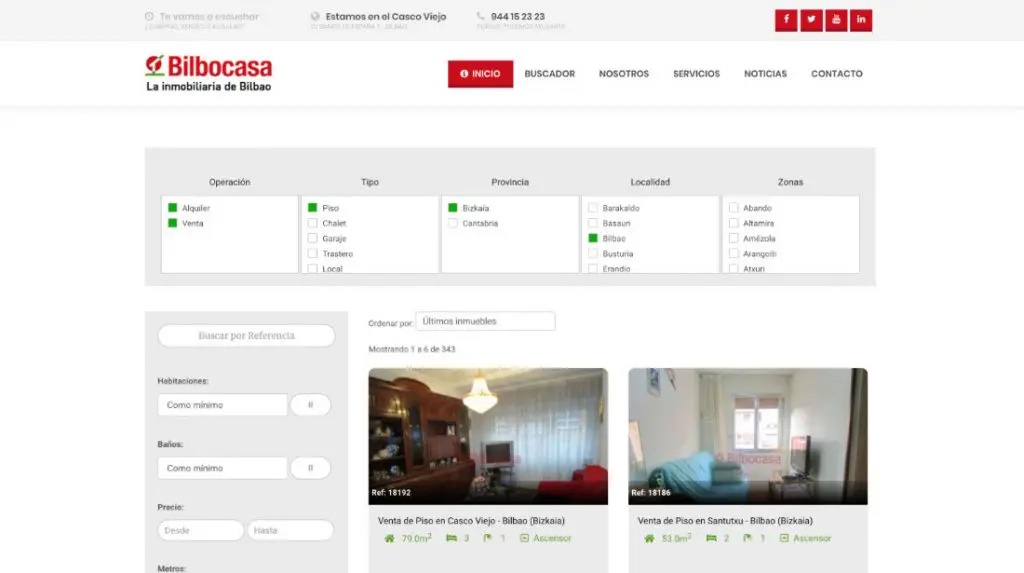Click the button next to Baños field
Image resolution: width=1024 pixels, height=573 pixels.
point(310,468)
